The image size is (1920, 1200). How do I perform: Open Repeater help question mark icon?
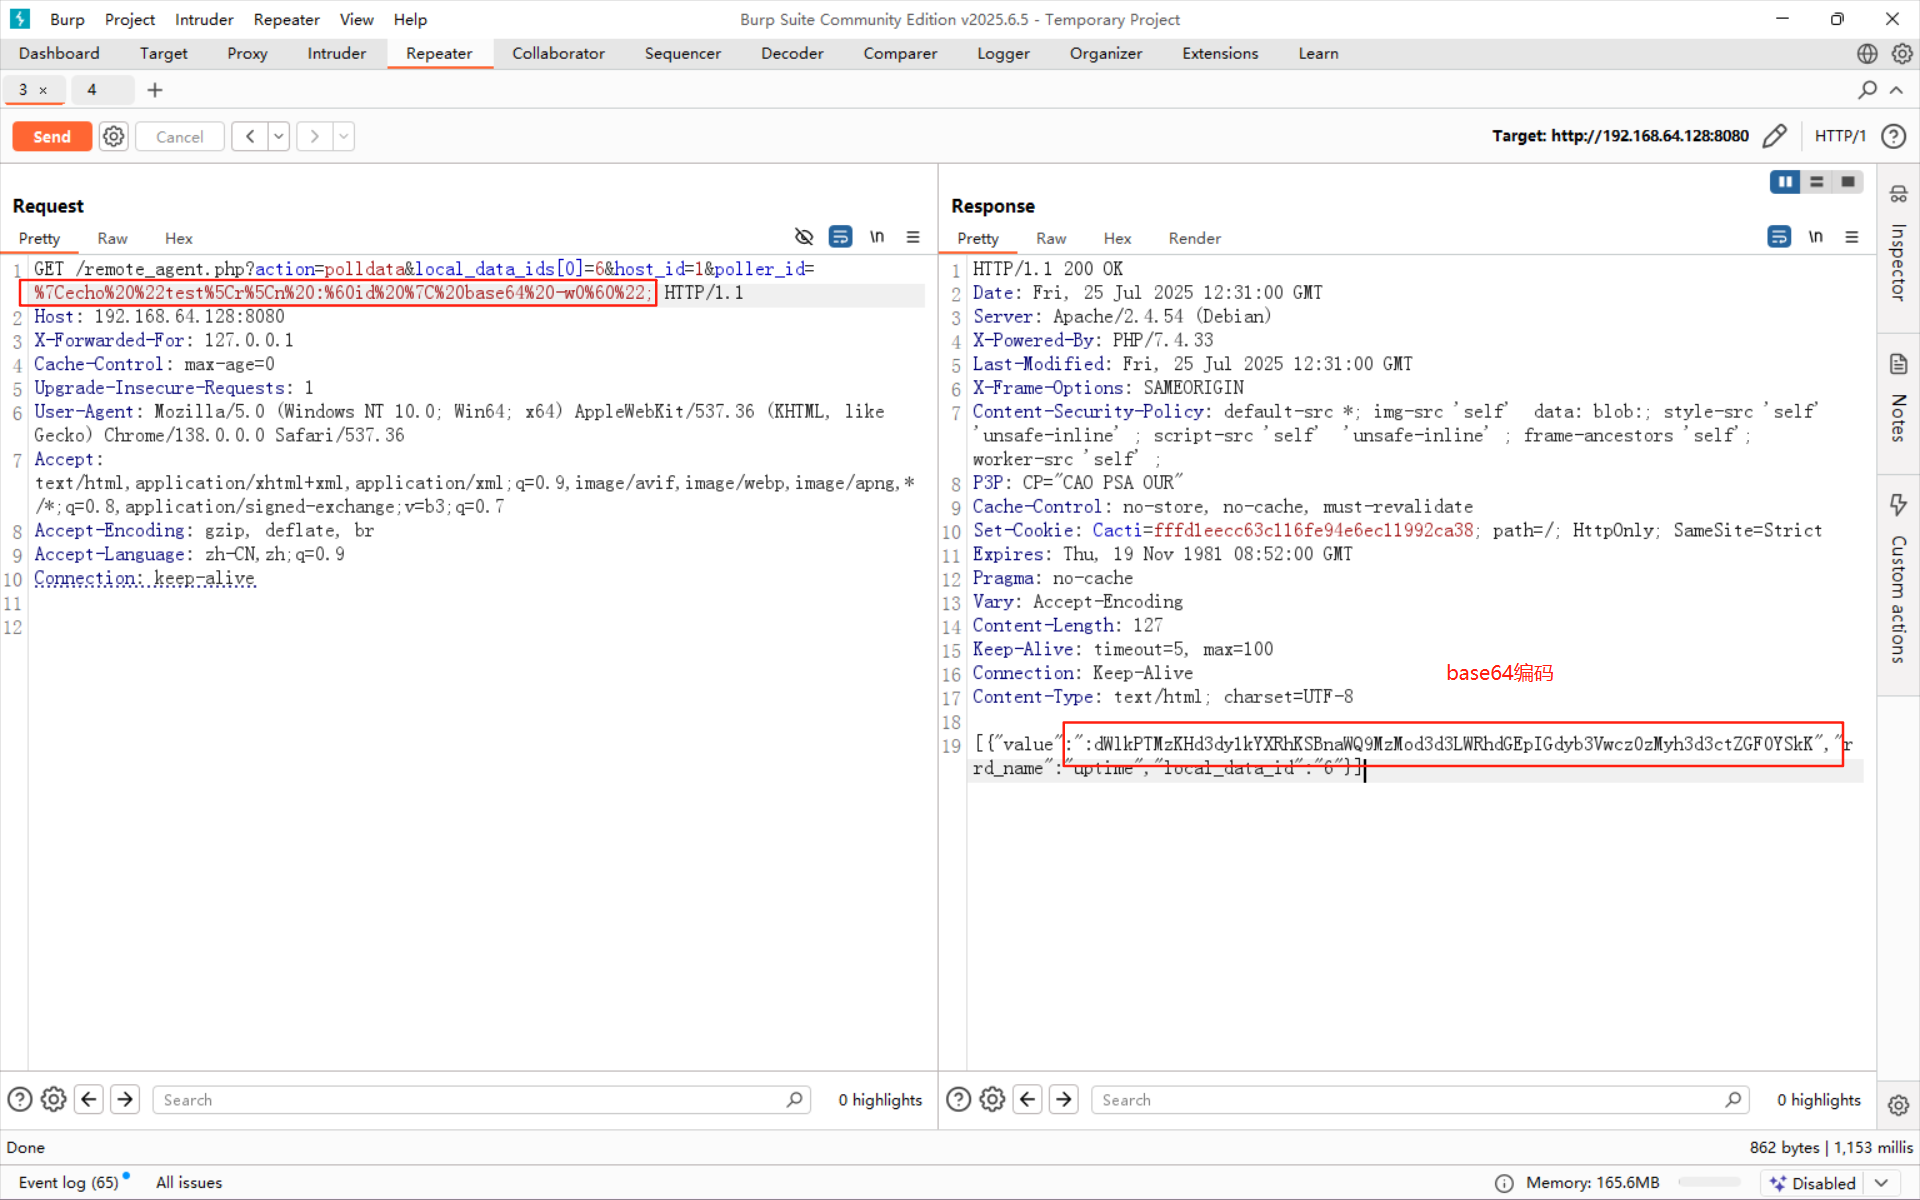point(1894,136)
